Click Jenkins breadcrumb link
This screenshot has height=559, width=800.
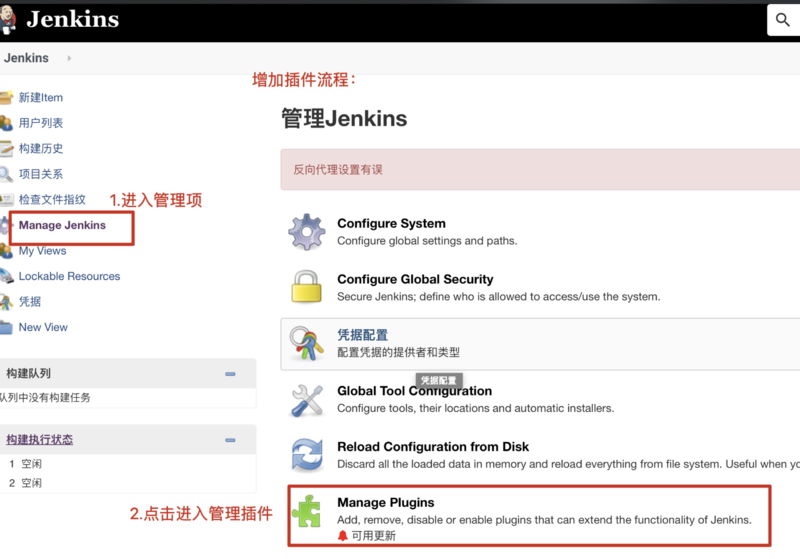(x=26, y=58)
